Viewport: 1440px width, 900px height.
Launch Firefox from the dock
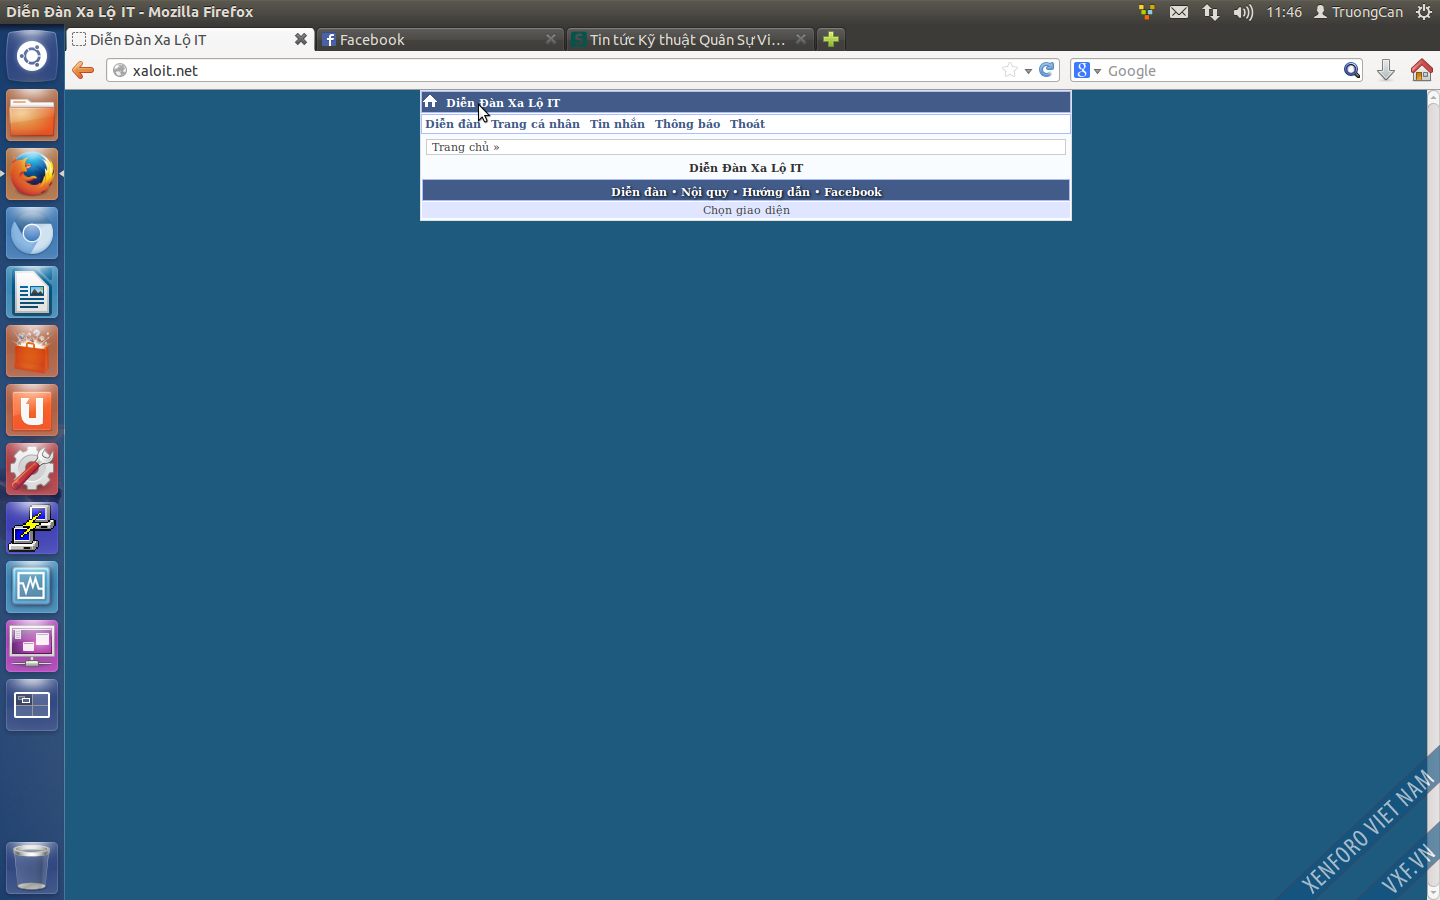pos(32,174)
